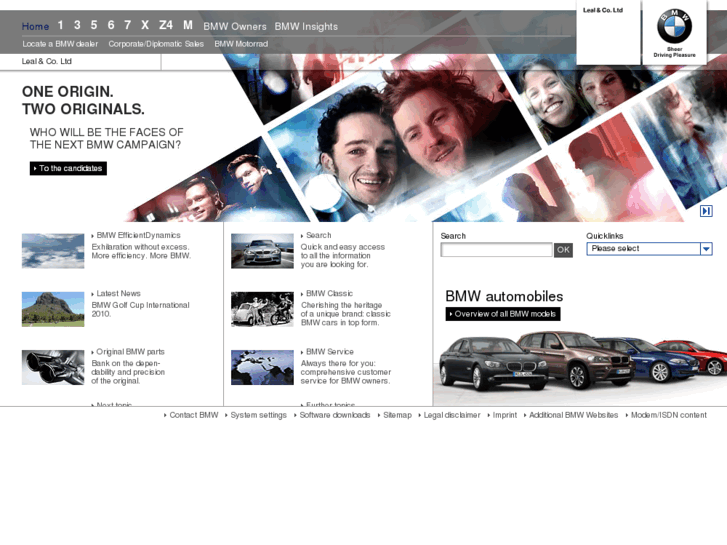Click Contact BMW footer link
The height and width of the screenshot is (545, 727).
pos(194,415)
